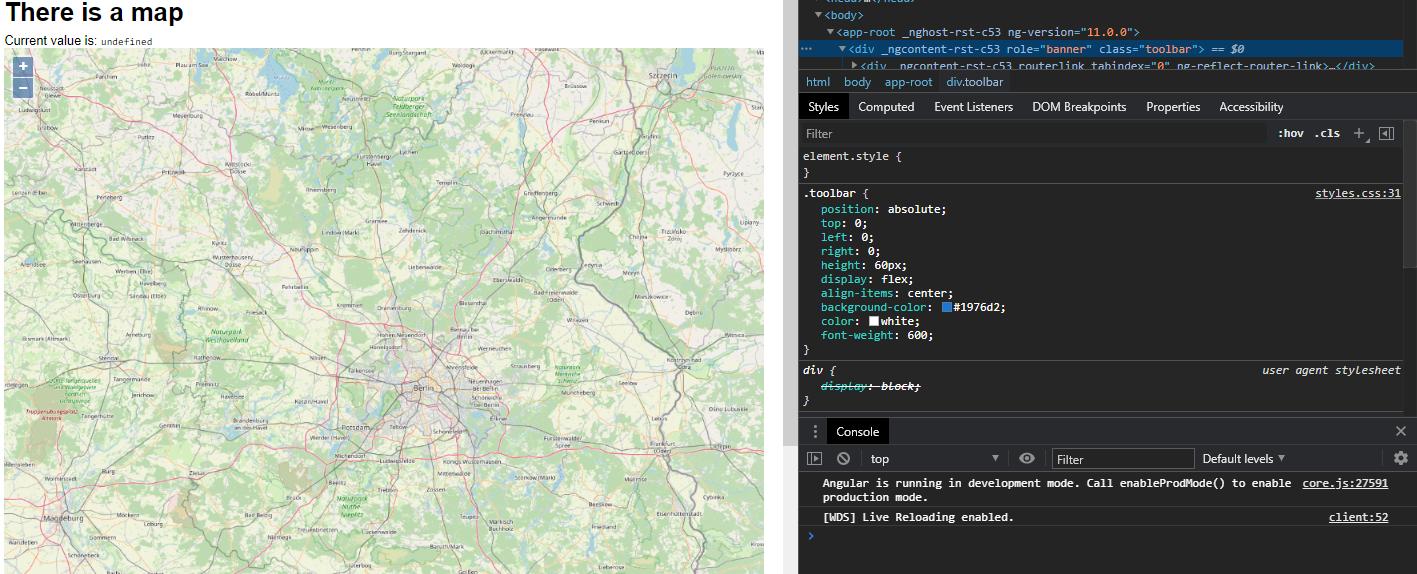Switch to the Styles tab

pos(823,107)
